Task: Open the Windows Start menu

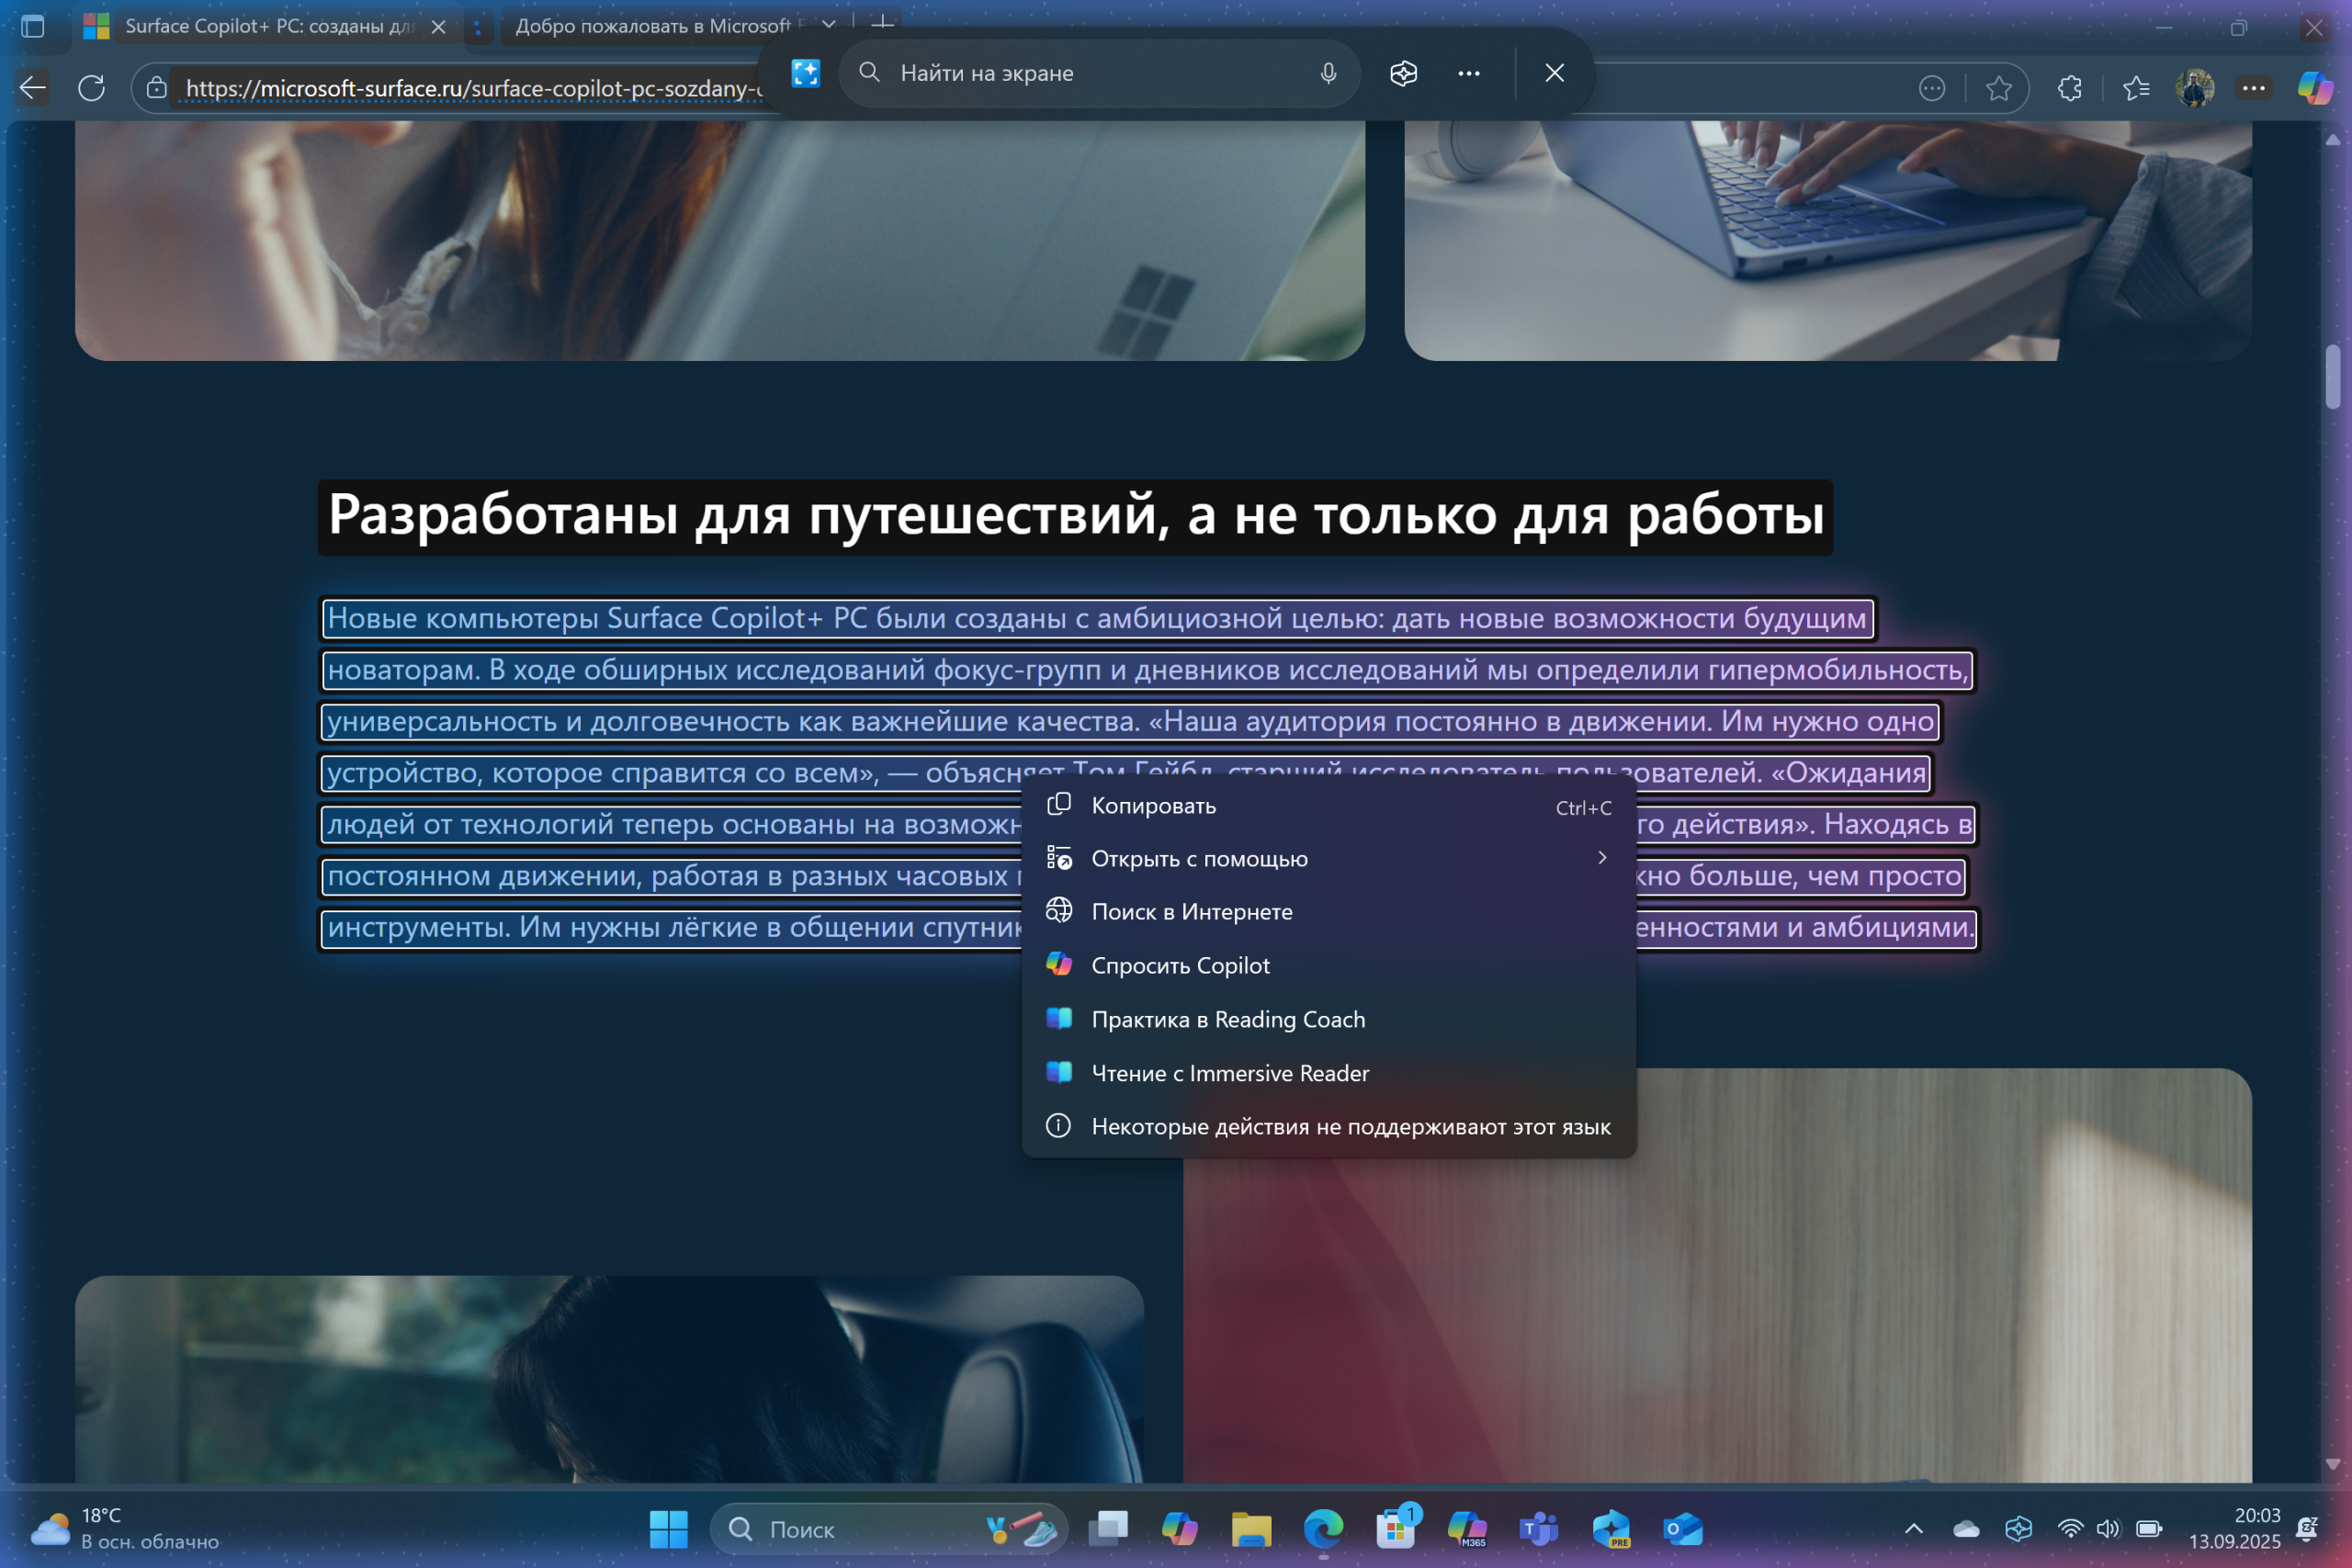Action: coord(668,1529)
